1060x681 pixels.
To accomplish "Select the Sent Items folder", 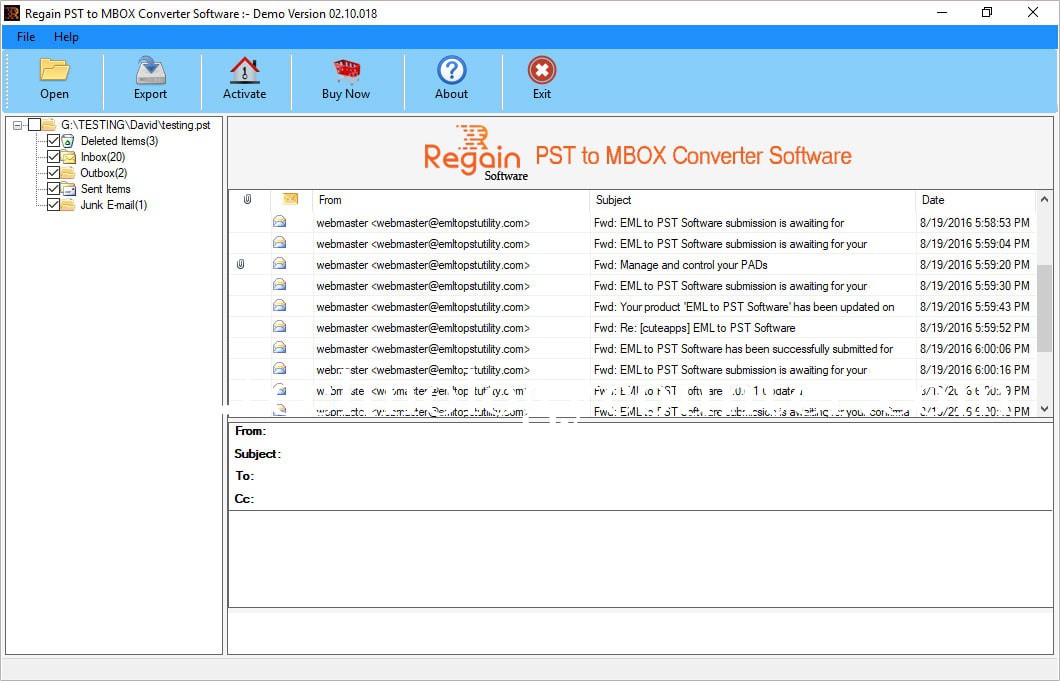I will [105, 189].
